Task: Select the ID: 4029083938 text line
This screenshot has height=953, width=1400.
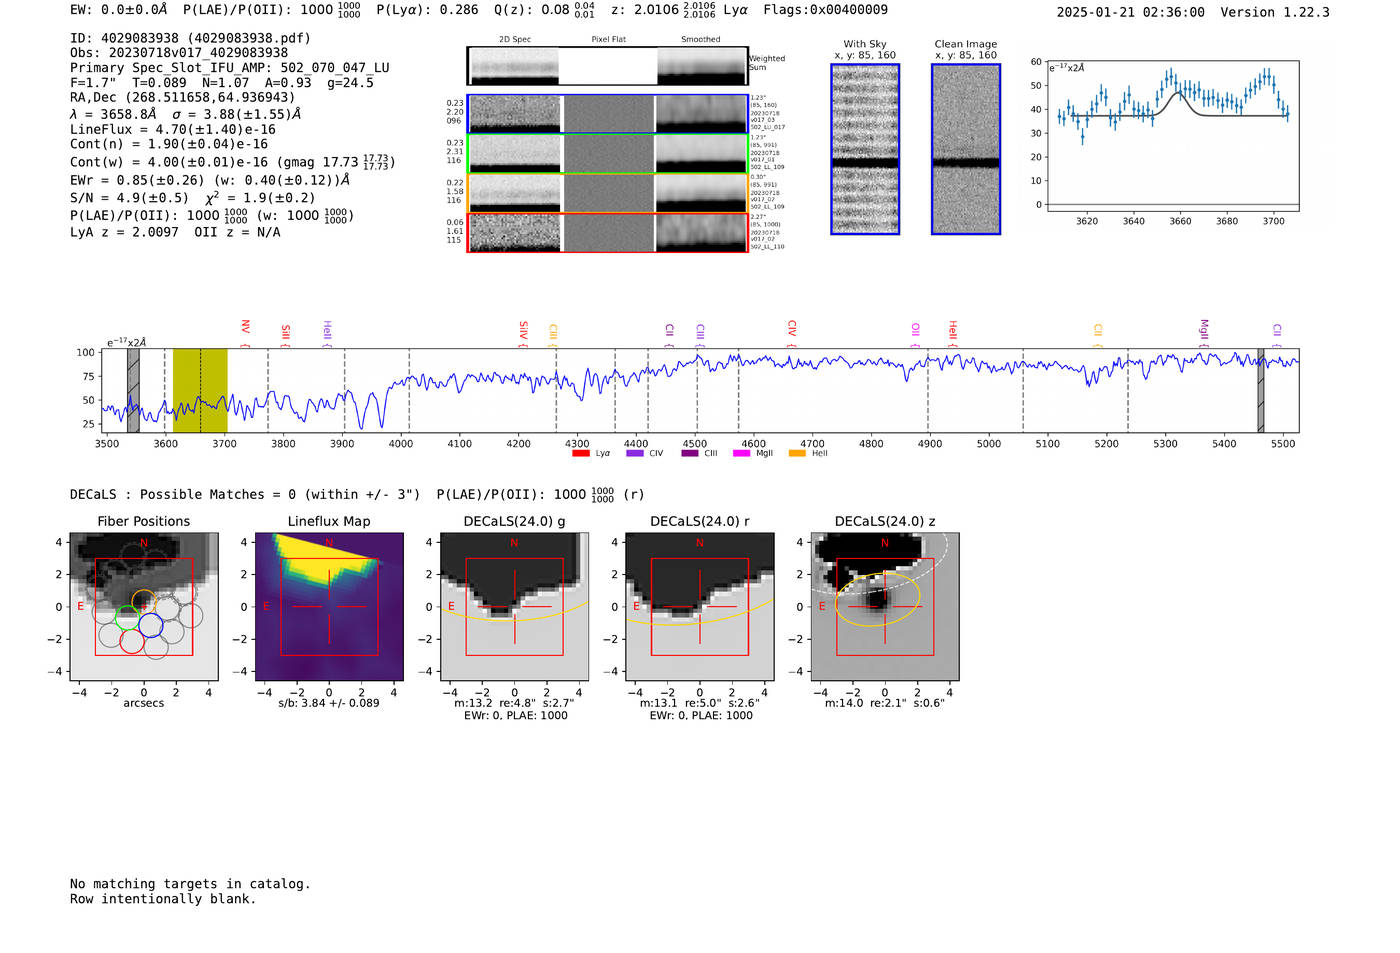Action: pyautogui.click(x=190, y=38)
